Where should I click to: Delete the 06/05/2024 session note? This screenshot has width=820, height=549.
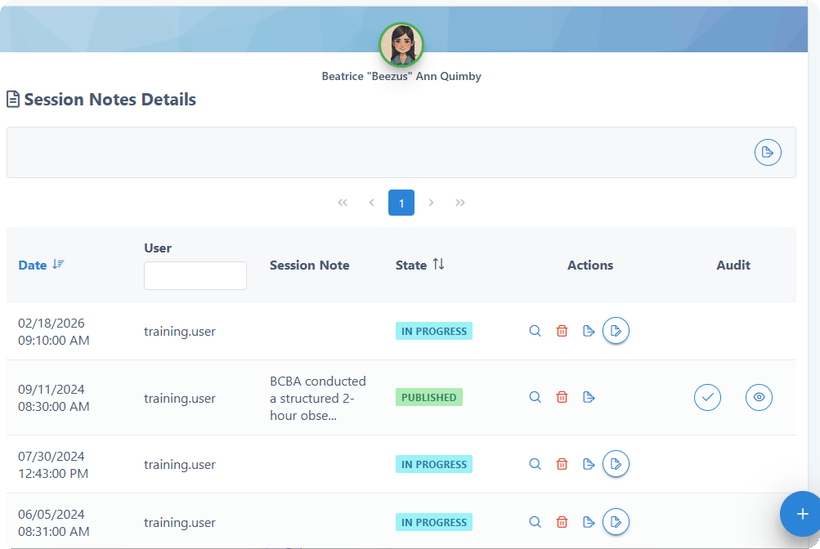point(562,522)
